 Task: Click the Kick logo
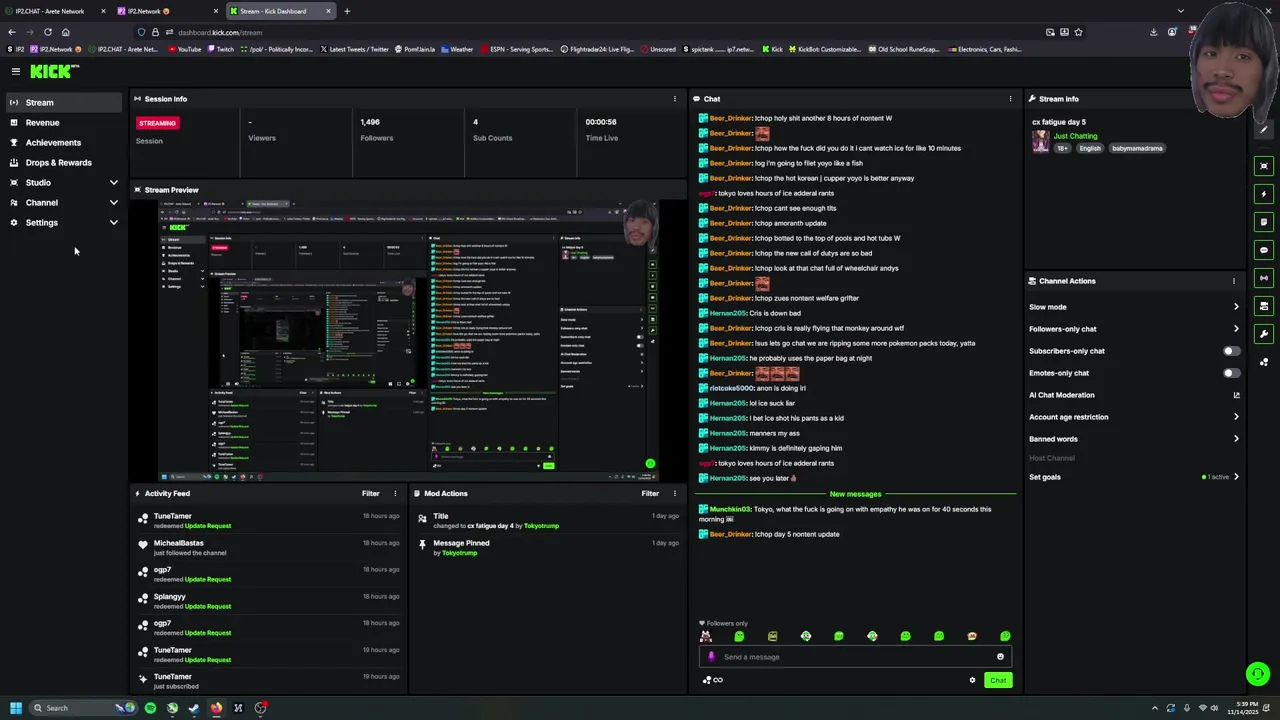click(x=54, y=71)
